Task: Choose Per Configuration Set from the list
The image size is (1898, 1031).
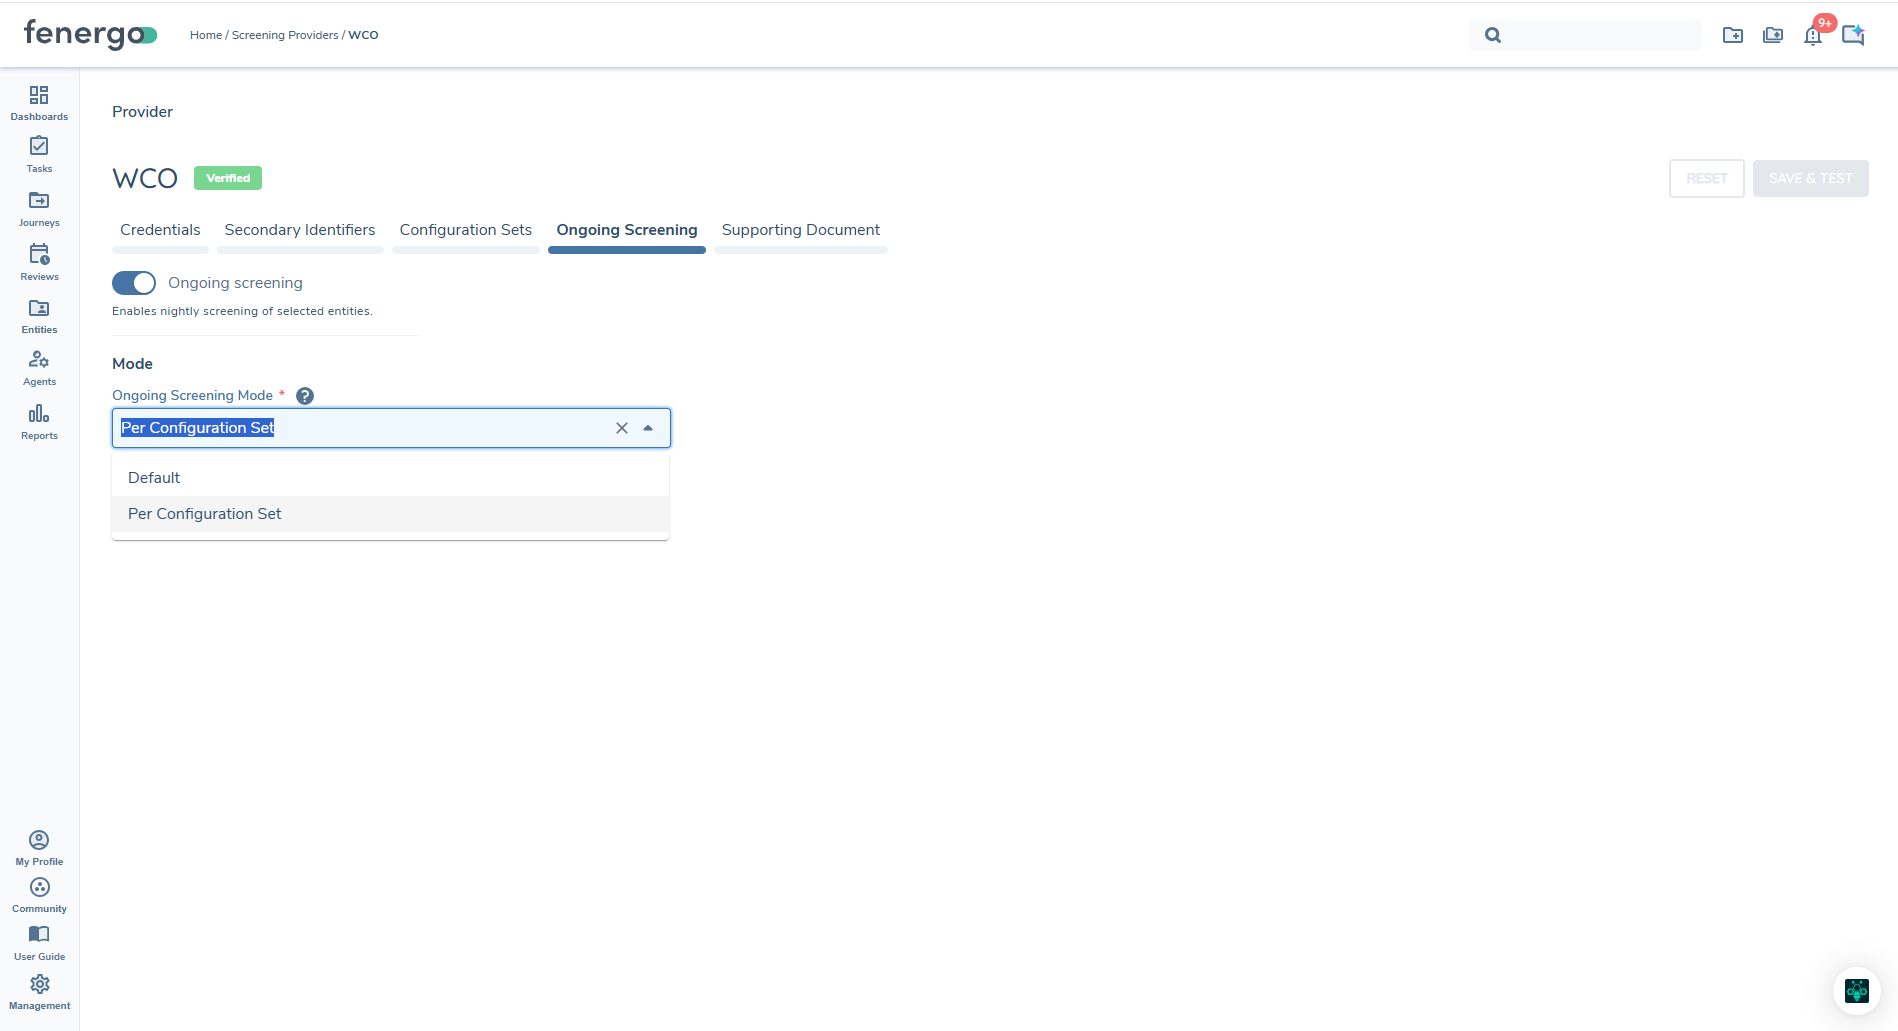Action: (390, 514)
